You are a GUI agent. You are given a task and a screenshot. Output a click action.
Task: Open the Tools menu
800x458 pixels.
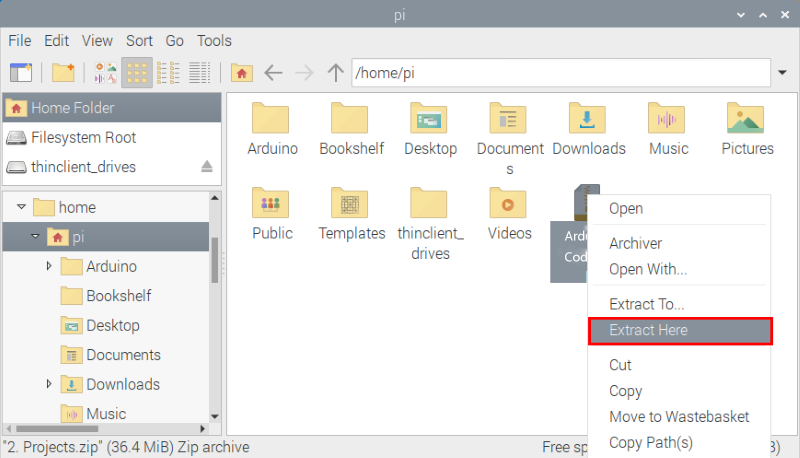pos(214,41)
